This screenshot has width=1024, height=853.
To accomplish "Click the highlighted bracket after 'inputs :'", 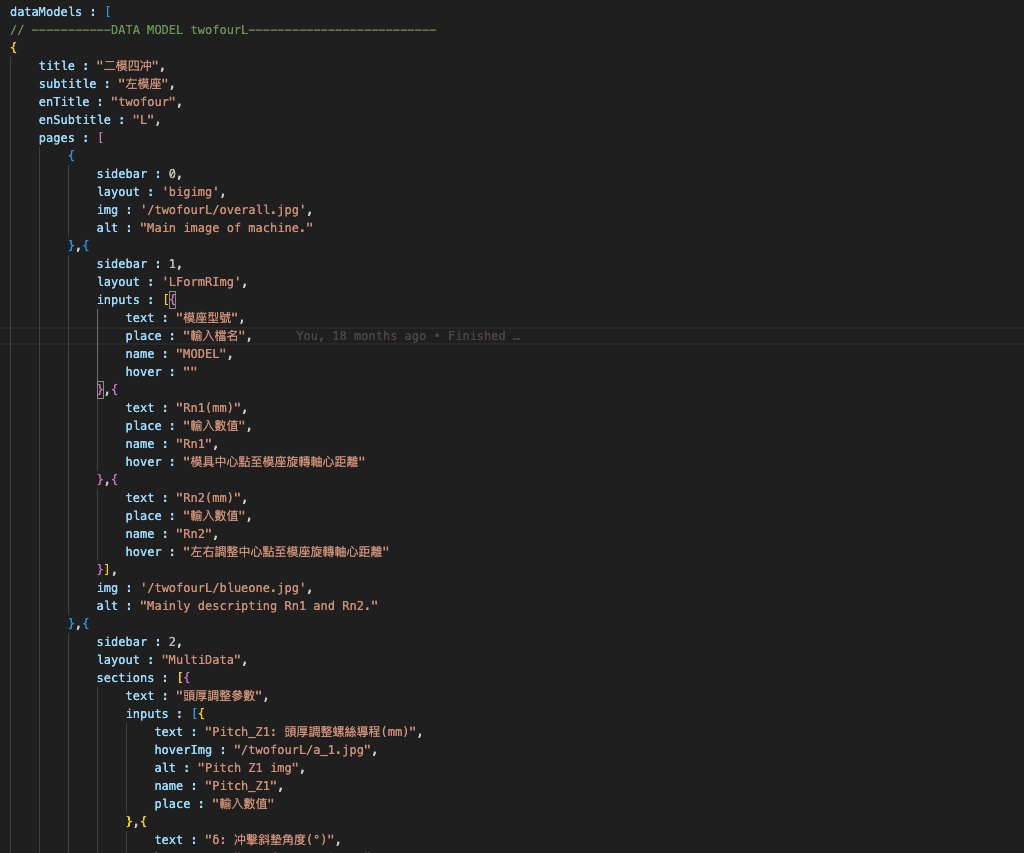I will click(x=172, y=300).
